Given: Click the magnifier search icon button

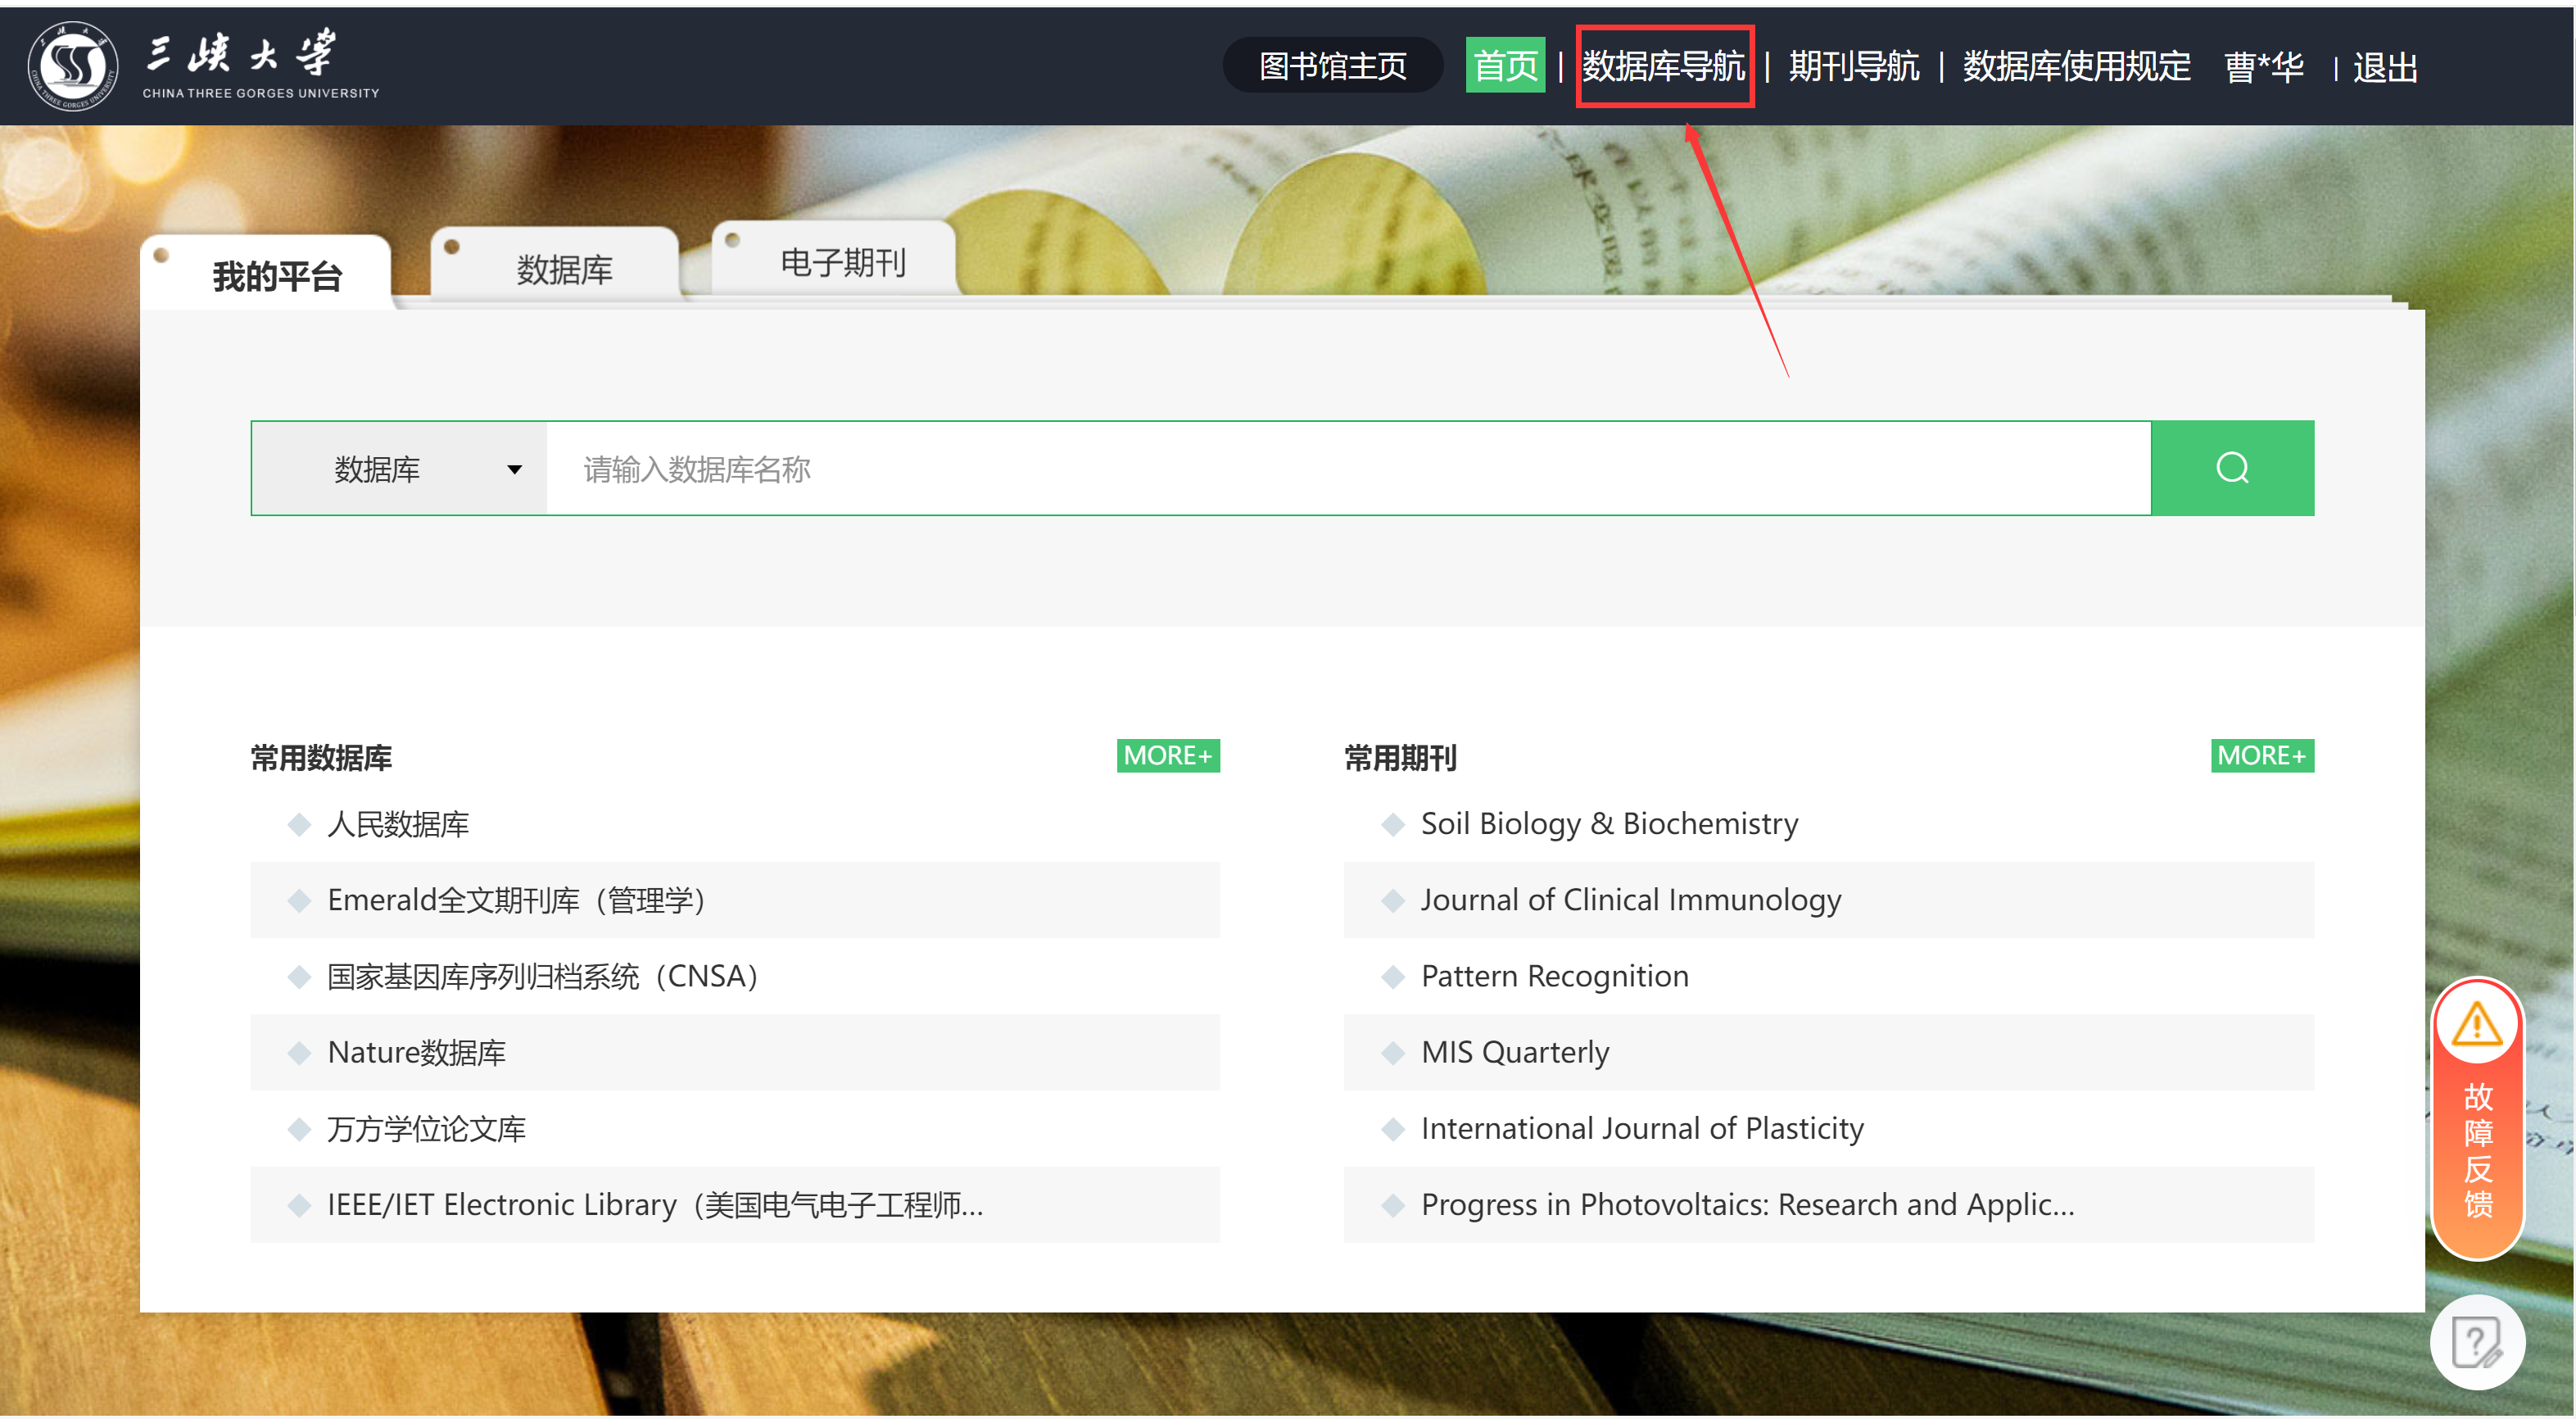Looking at the screenshot, I should pyautogui.click(x=2231, y=468).
